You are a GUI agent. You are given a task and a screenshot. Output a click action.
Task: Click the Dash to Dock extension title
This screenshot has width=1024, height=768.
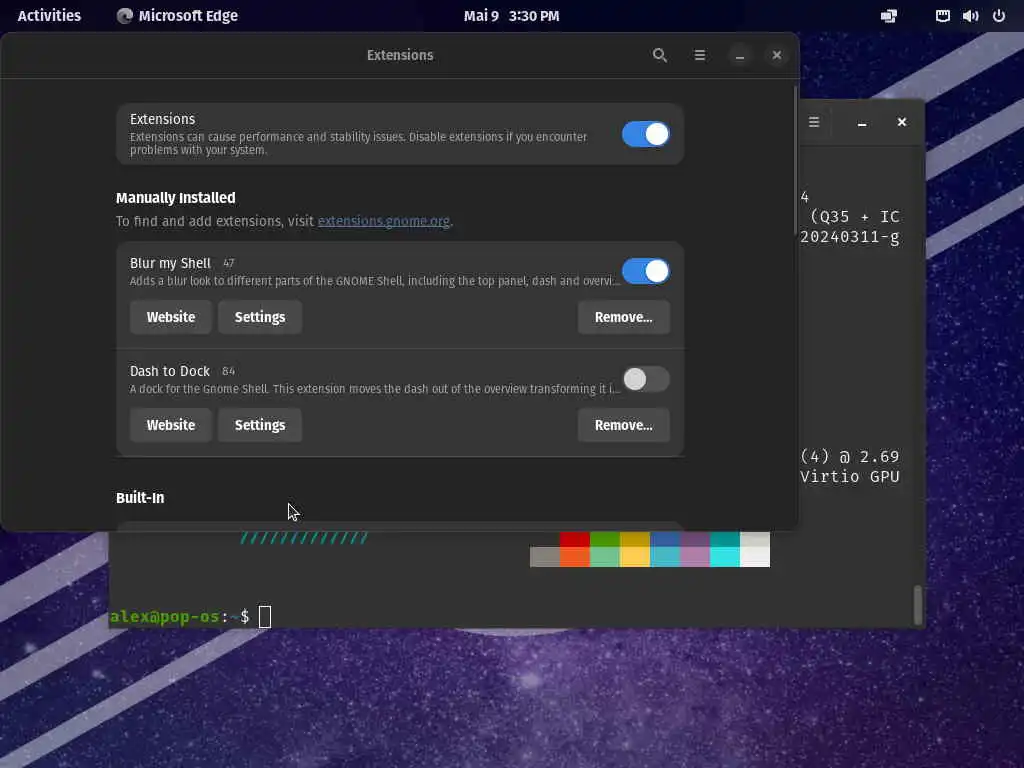[170, 371]
